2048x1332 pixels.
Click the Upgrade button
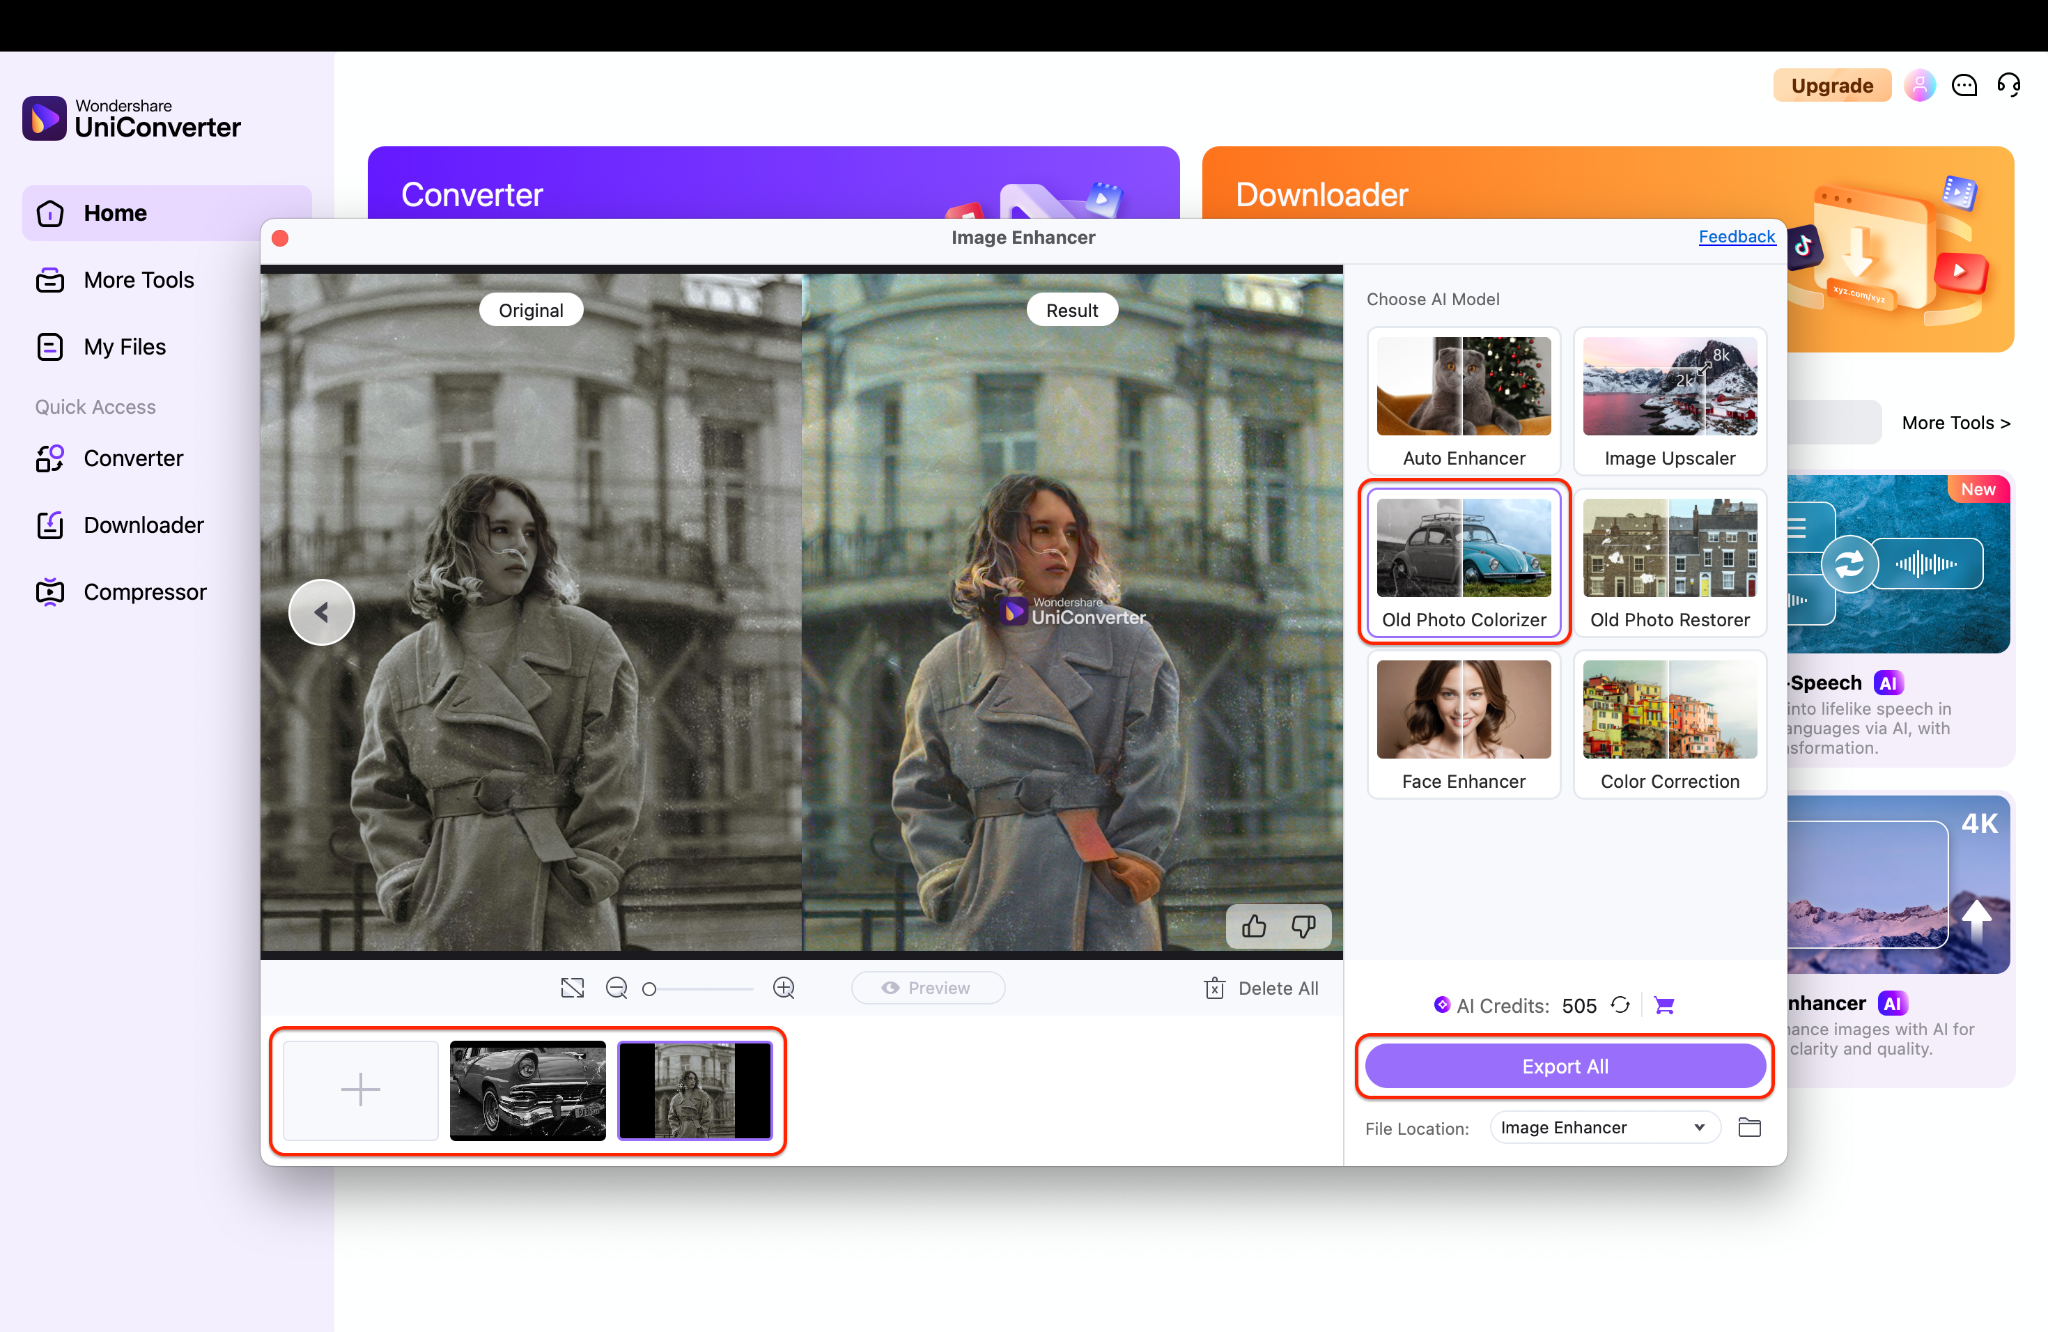pos(1832,85)
